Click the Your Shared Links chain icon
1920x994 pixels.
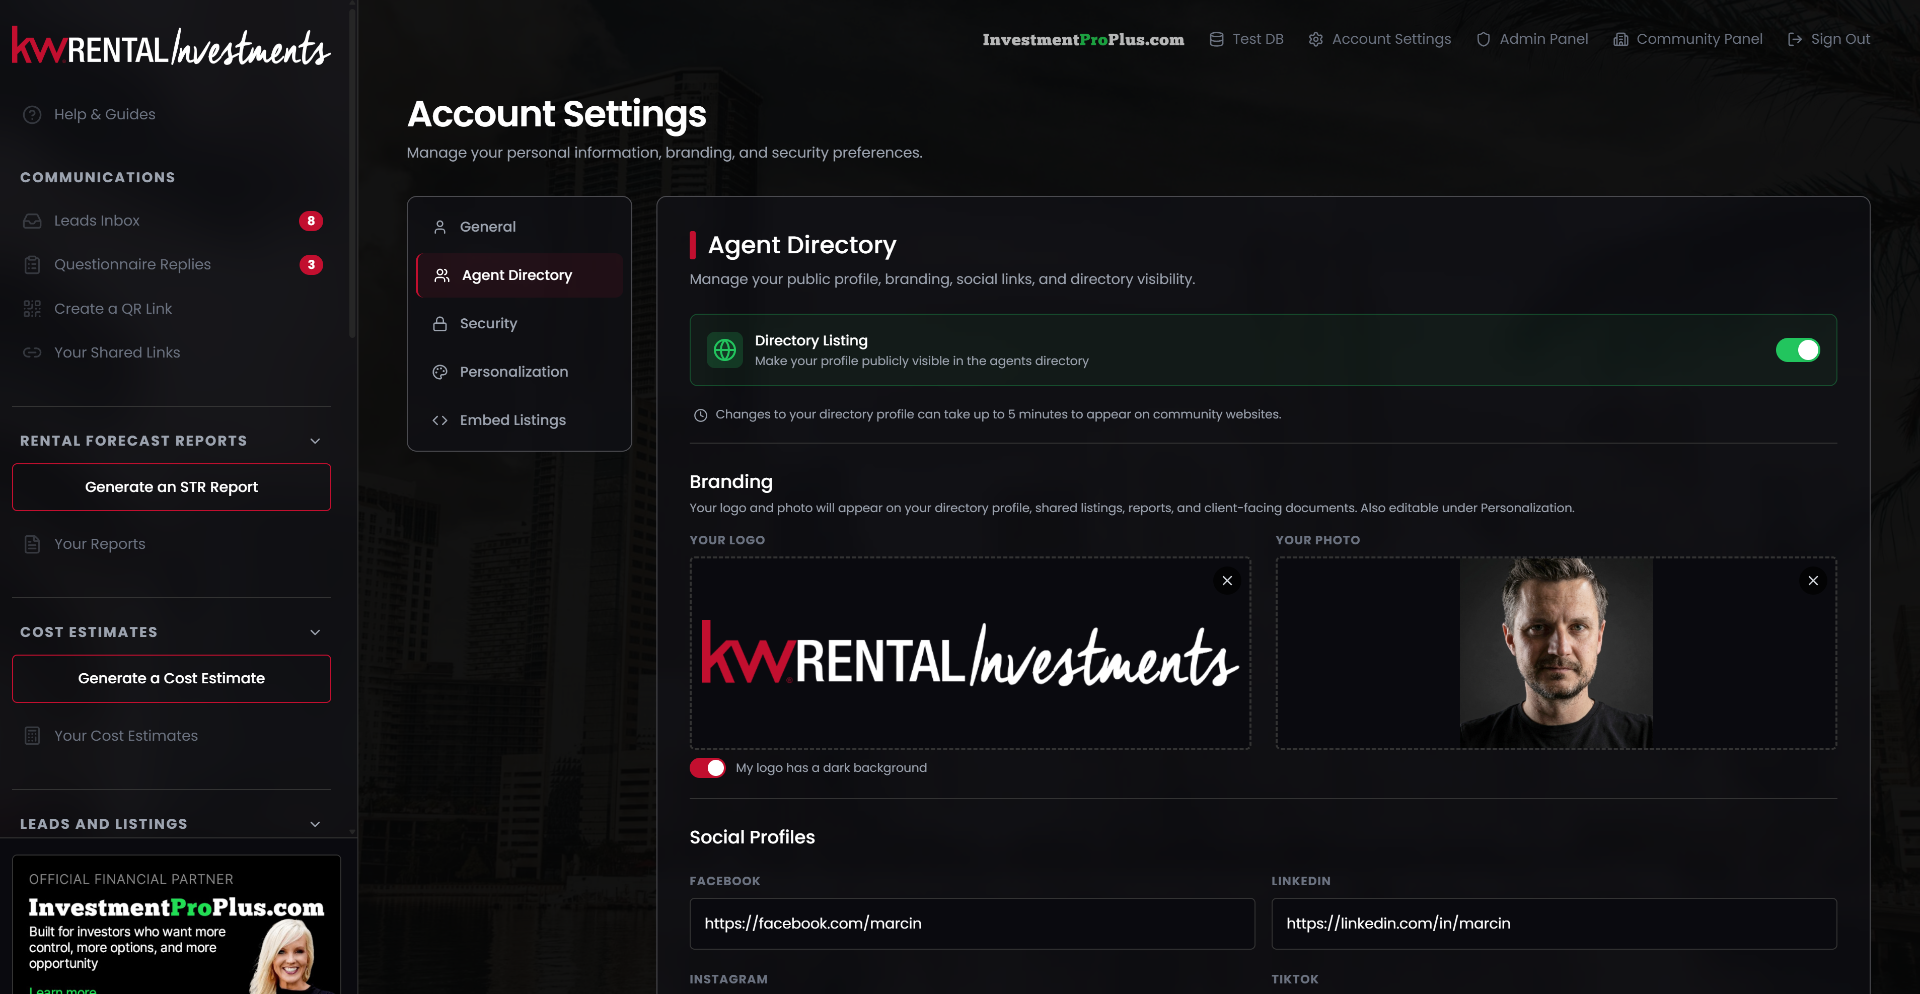[x=32, y=353]
